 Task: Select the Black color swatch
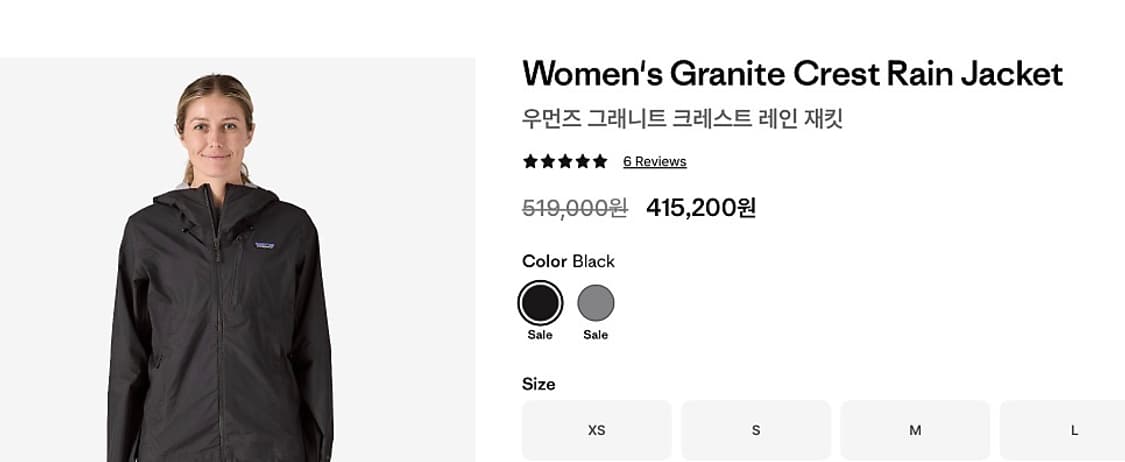pos(540,302)
